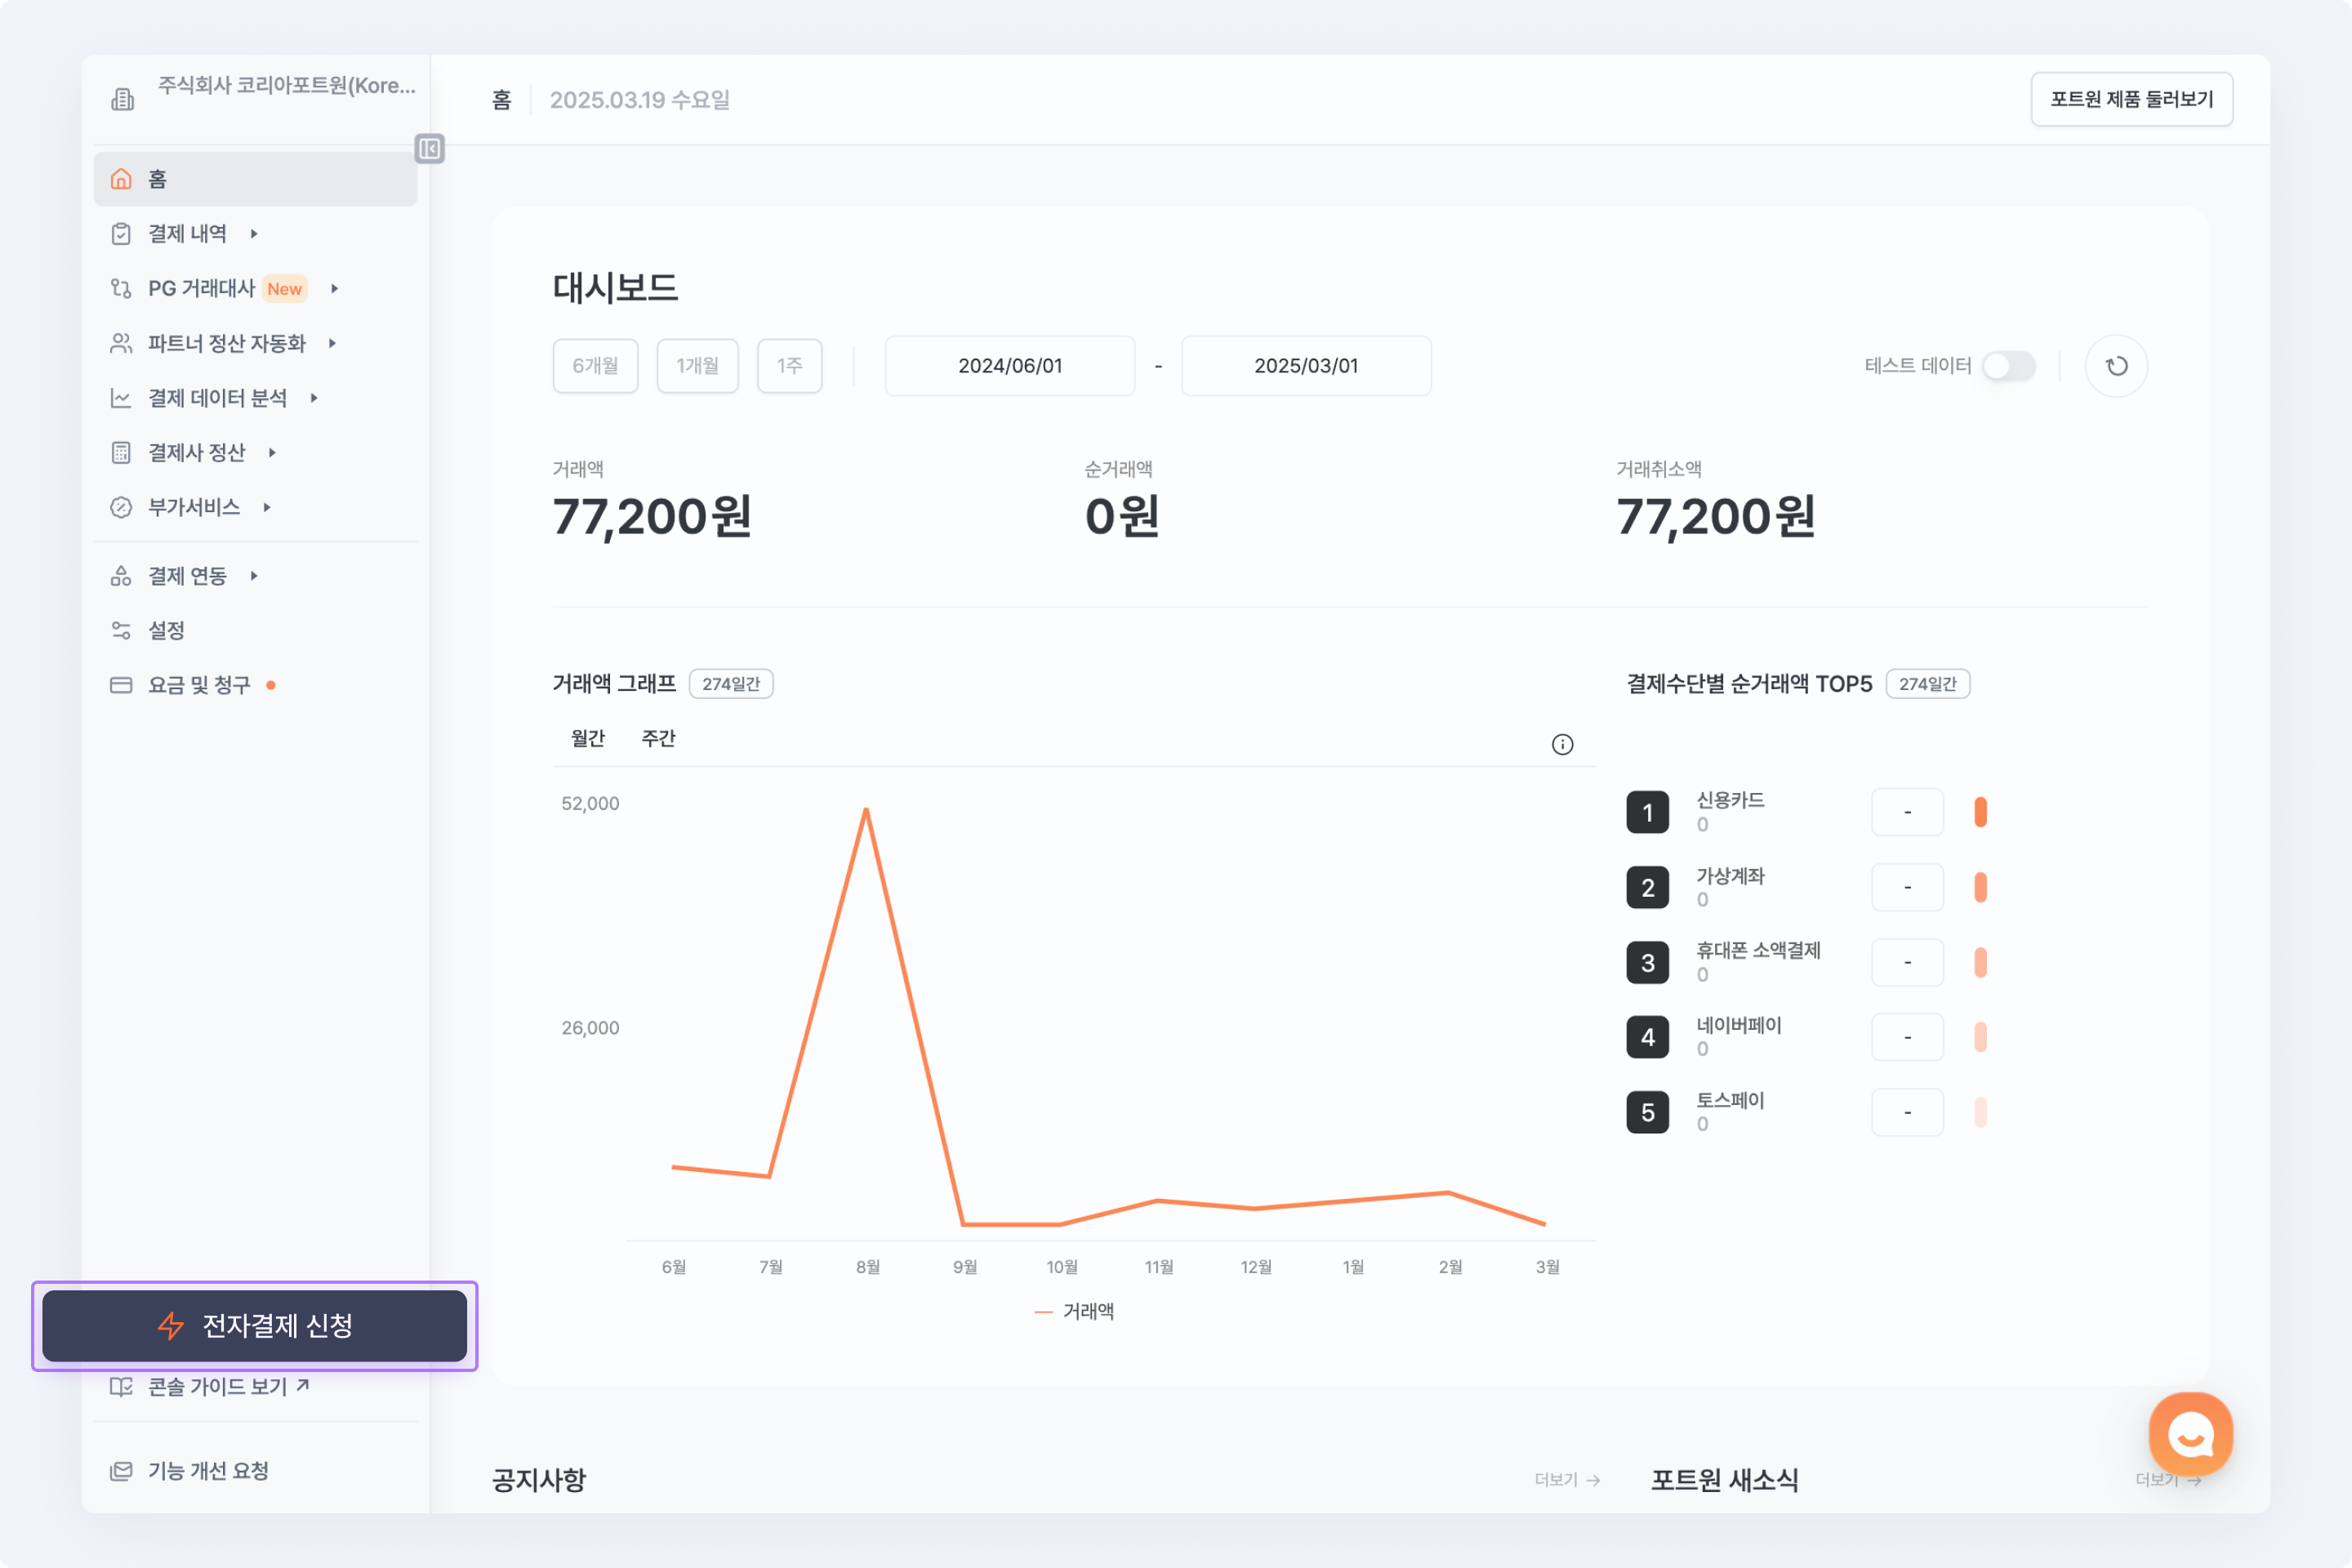Click the 홈 home icon in sidebar

pyautogui.click(x=121, y=179)
